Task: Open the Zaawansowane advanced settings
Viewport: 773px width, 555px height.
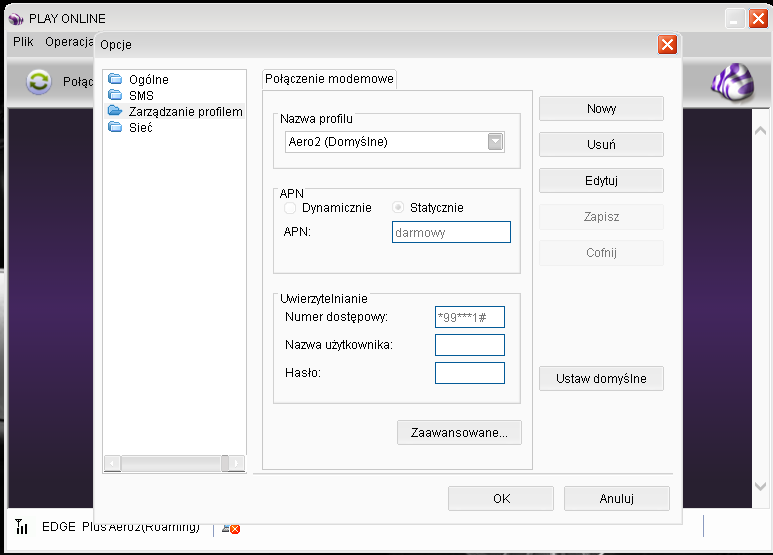Action: coord(459,433)
